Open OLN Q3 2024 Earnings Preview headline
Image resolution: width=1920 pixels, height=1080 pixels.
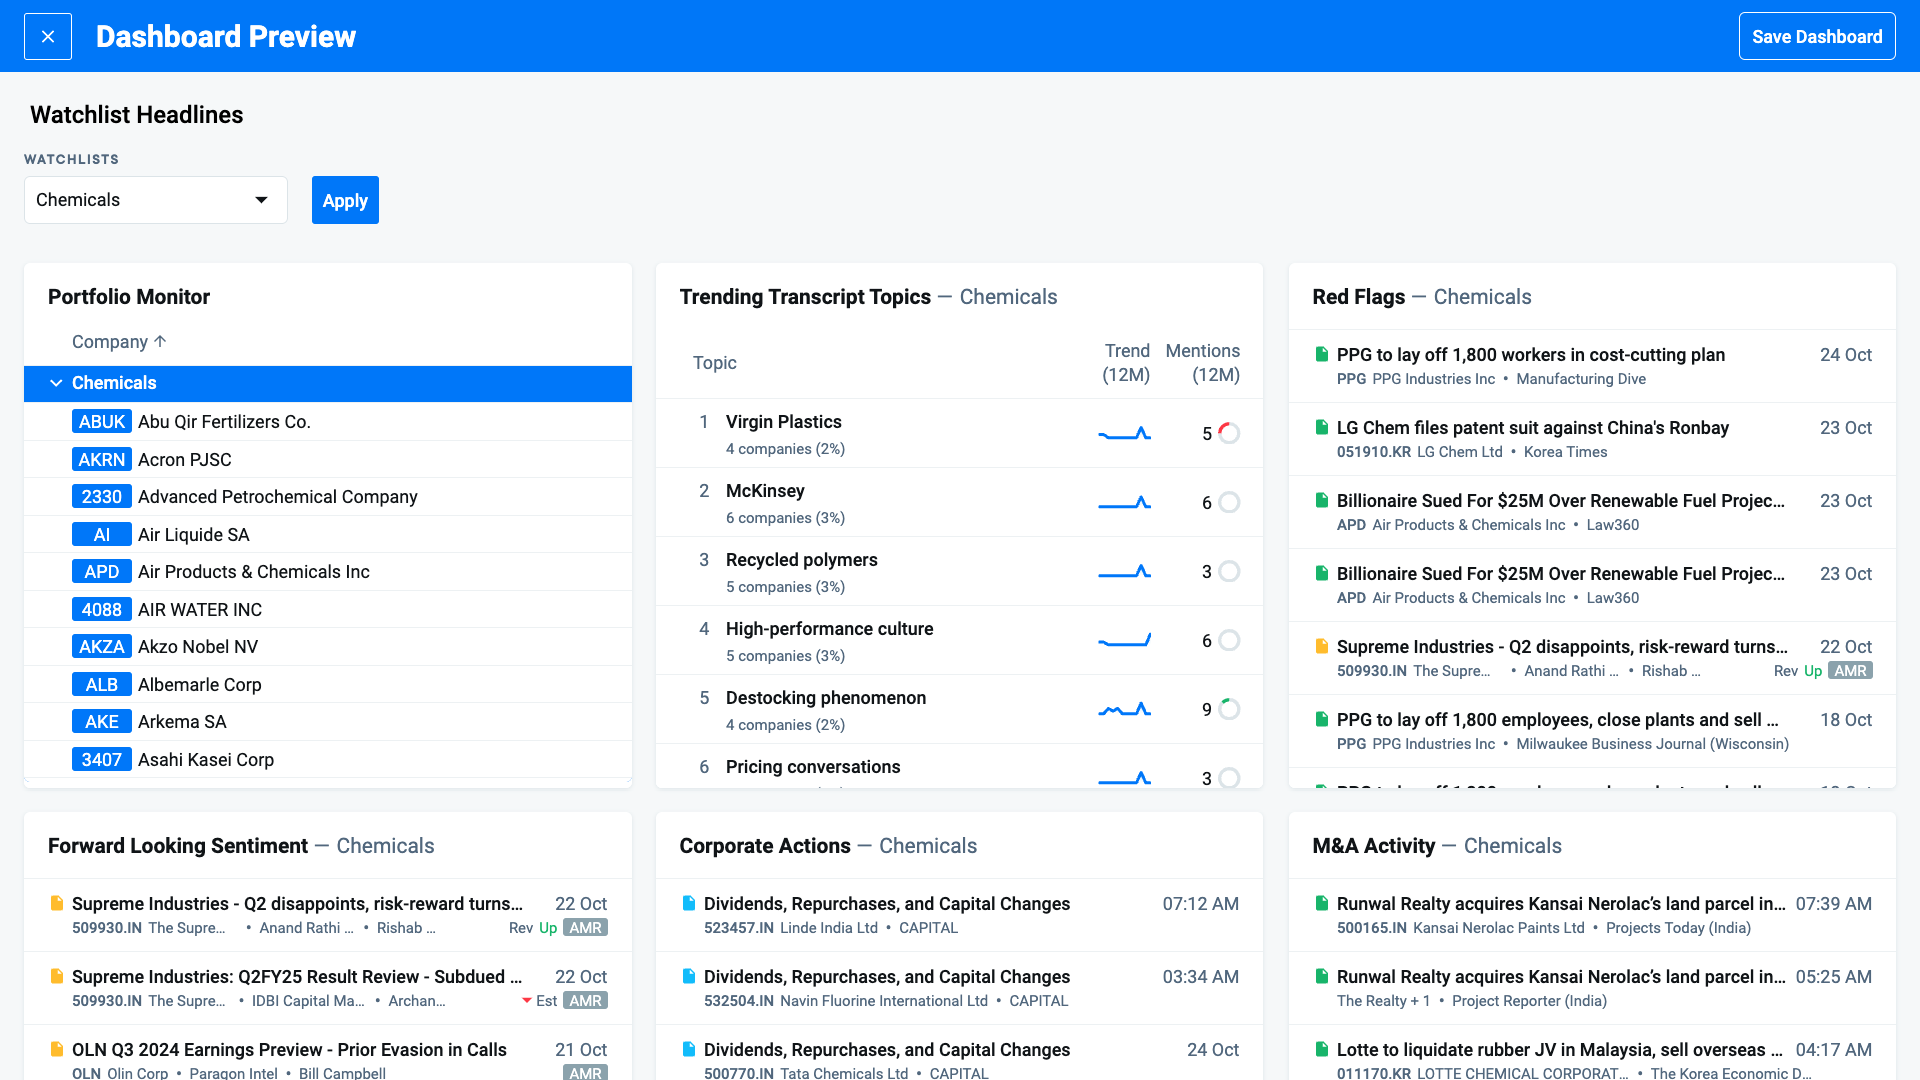click(289, 1050)
